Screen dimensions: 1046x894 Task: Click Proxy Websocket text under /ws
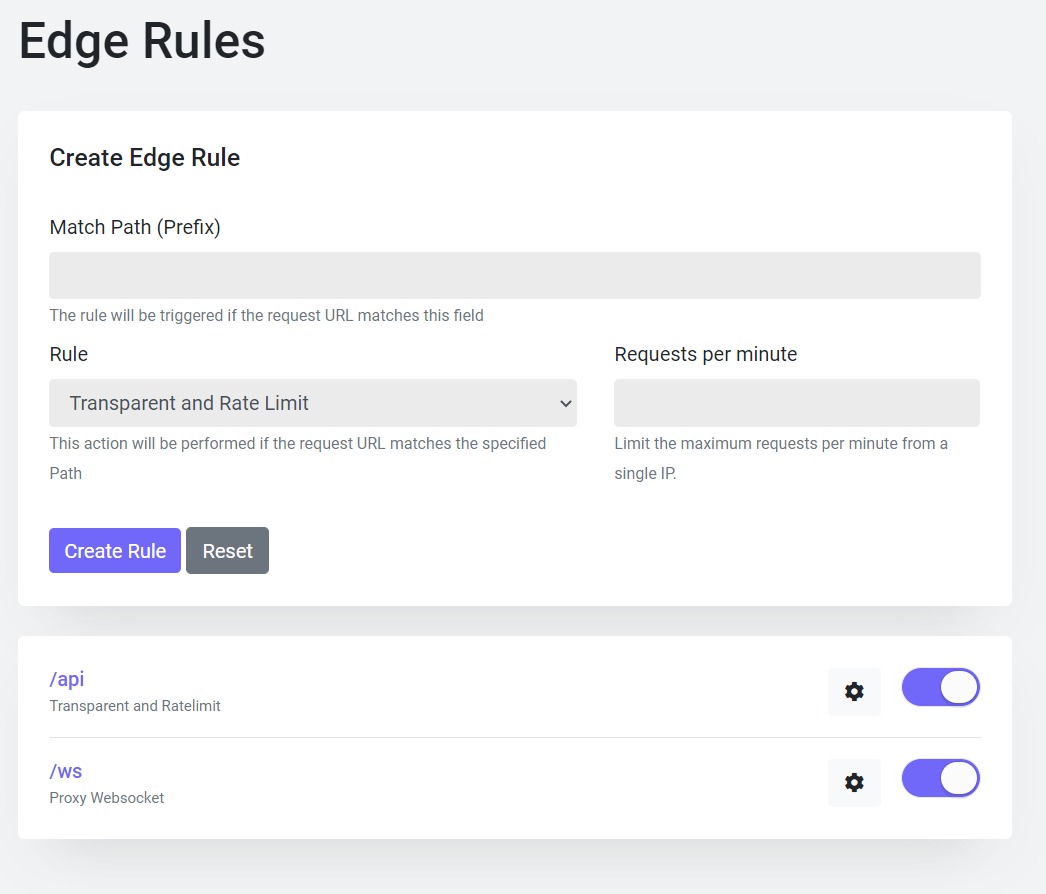tap(107, 798)
